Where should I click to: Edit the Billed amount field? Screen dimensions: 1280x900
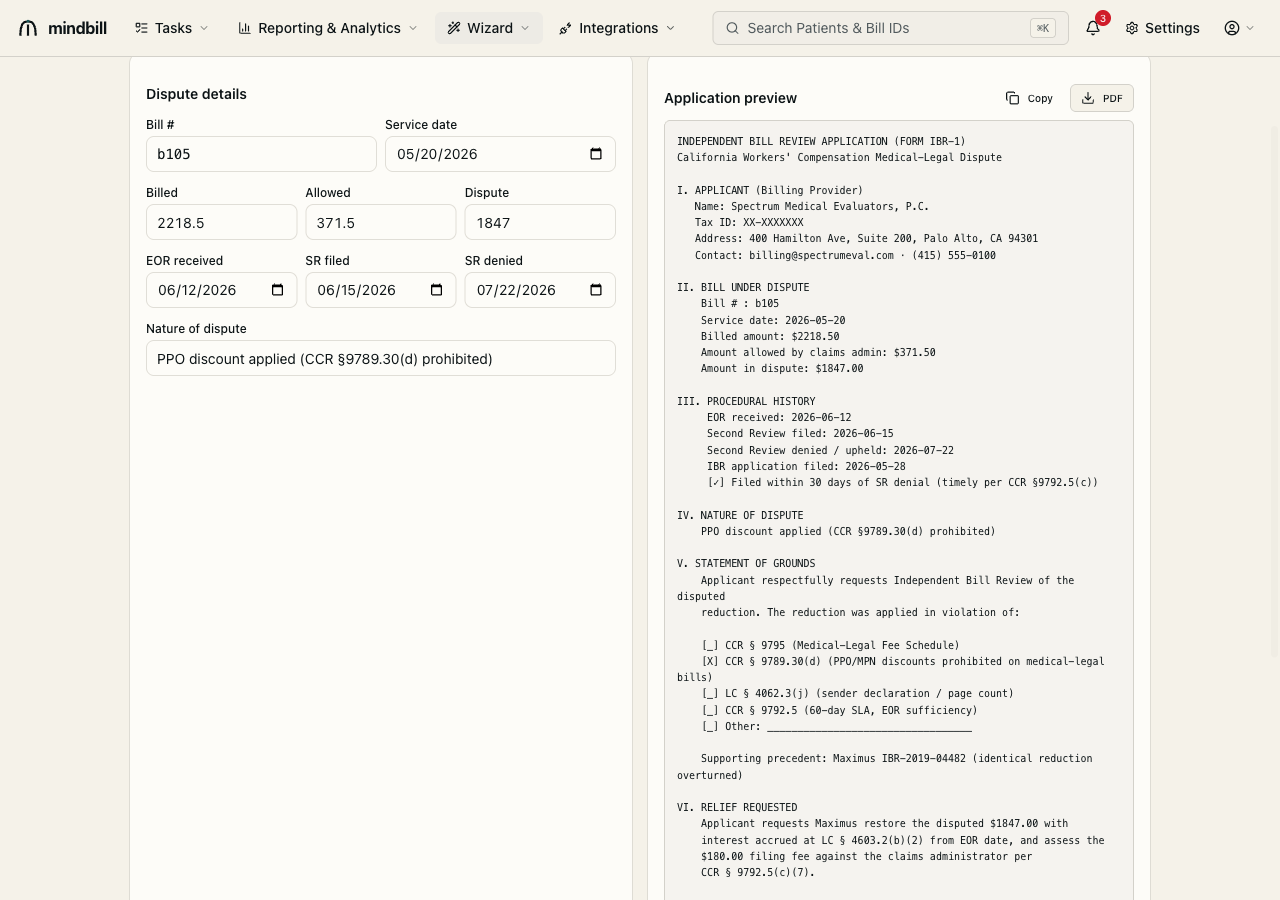tap(221, 222)
